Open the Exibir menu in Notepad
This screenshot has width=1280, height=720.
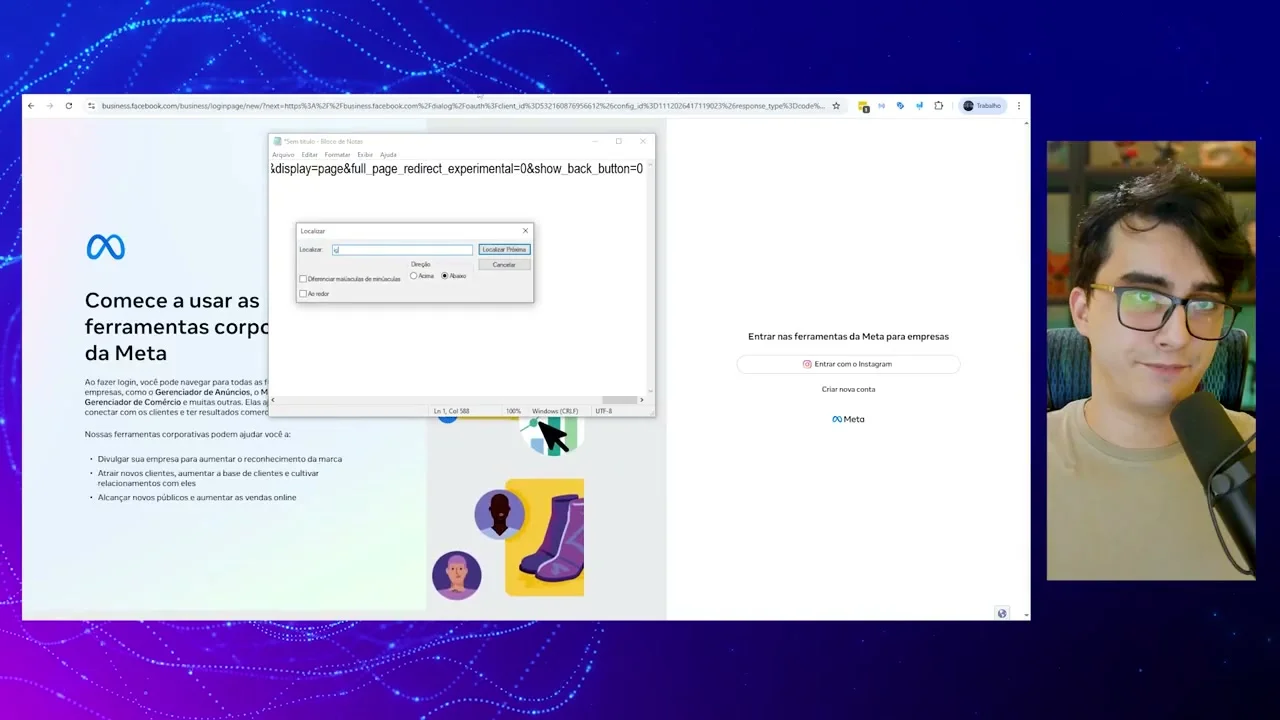tap(365, 155)
